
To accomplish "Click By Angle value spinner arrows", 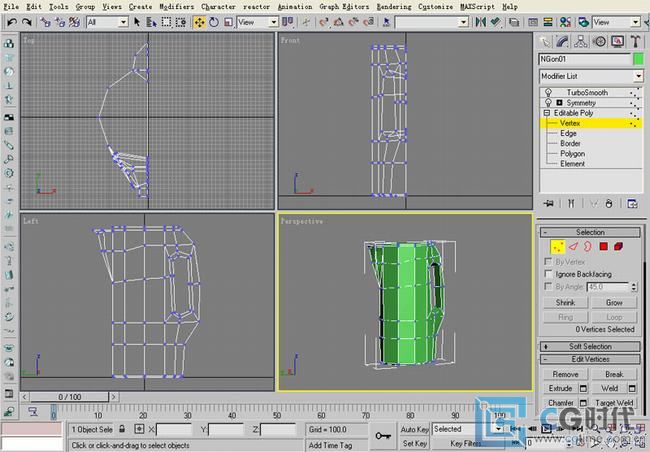I will [x=633, y=287].
